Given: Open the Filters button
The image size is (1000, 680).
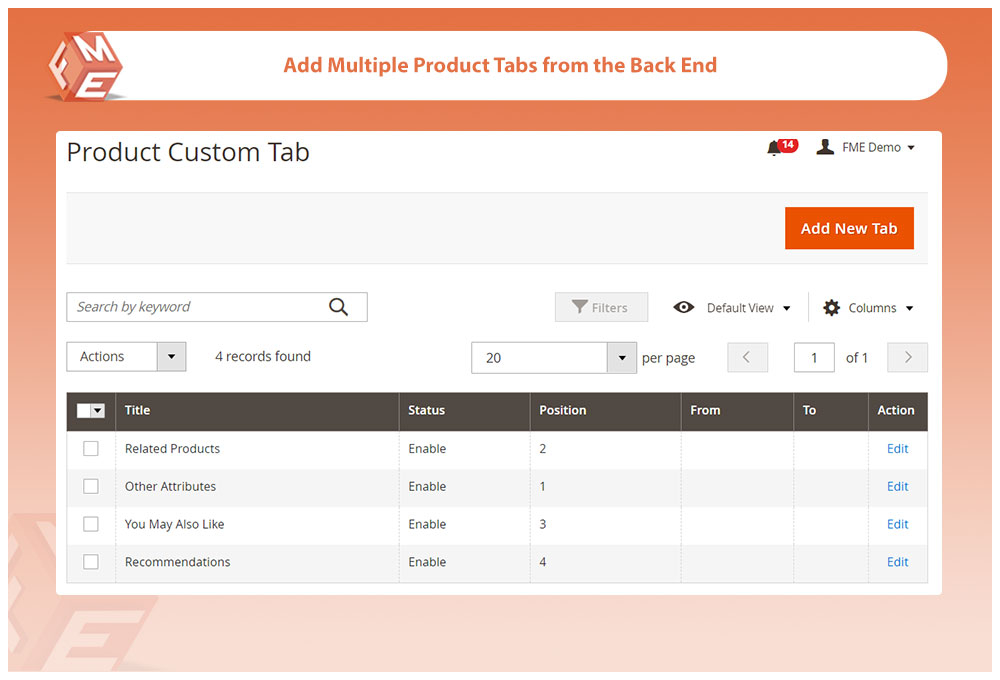Looking at the screenshot, I should pyautogui.click(x=601, y=308).
